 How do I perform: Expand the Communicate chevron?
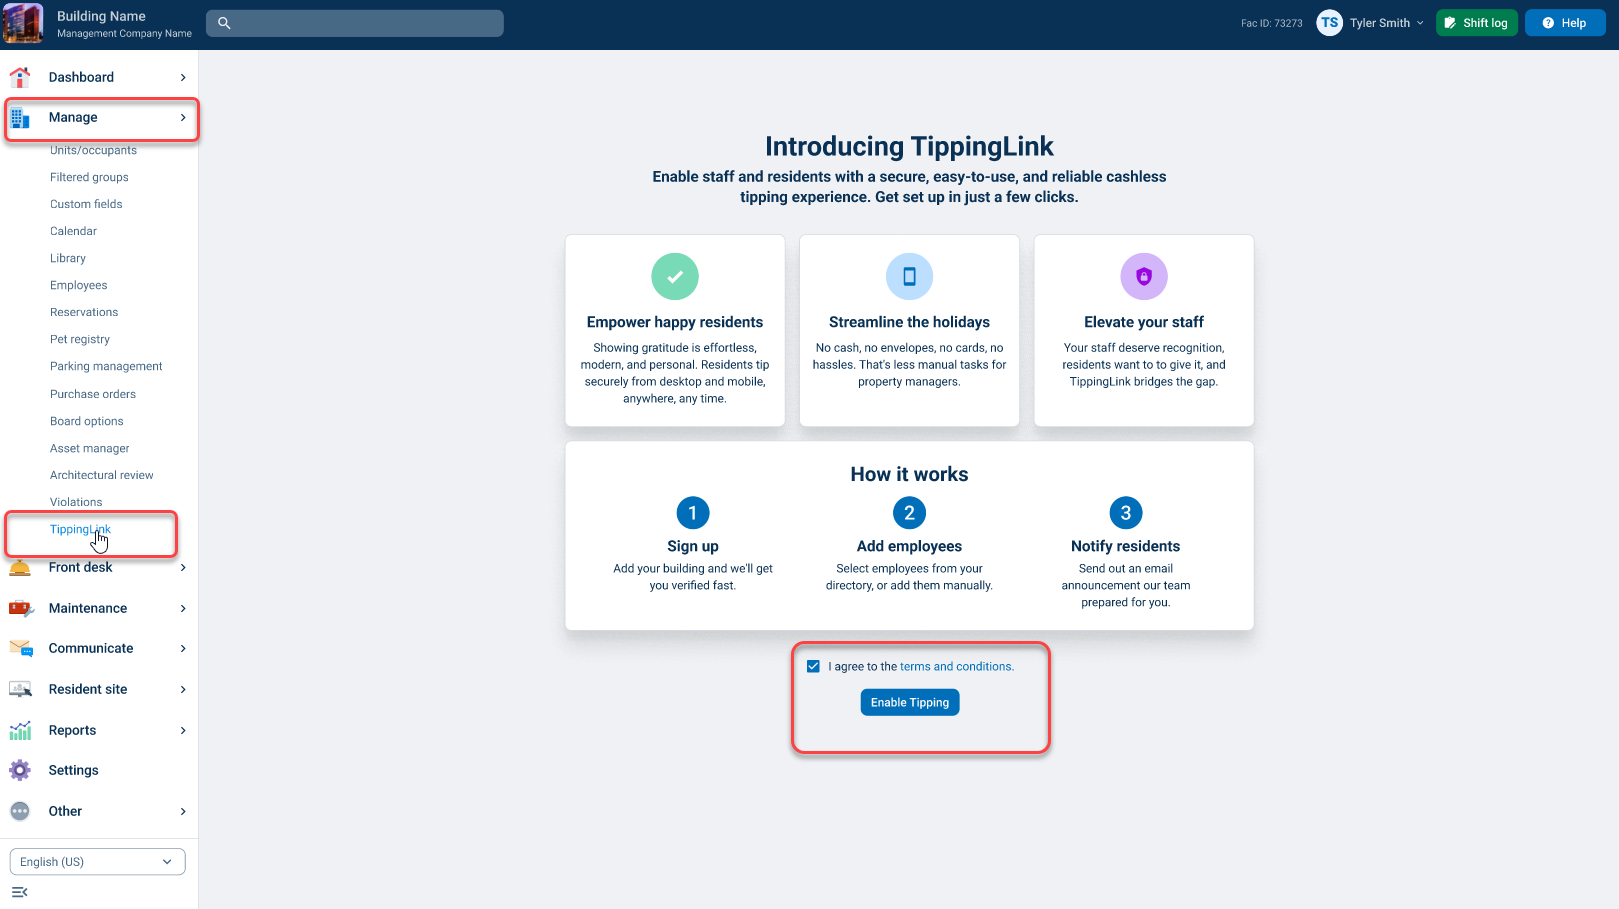click(183, 649)
